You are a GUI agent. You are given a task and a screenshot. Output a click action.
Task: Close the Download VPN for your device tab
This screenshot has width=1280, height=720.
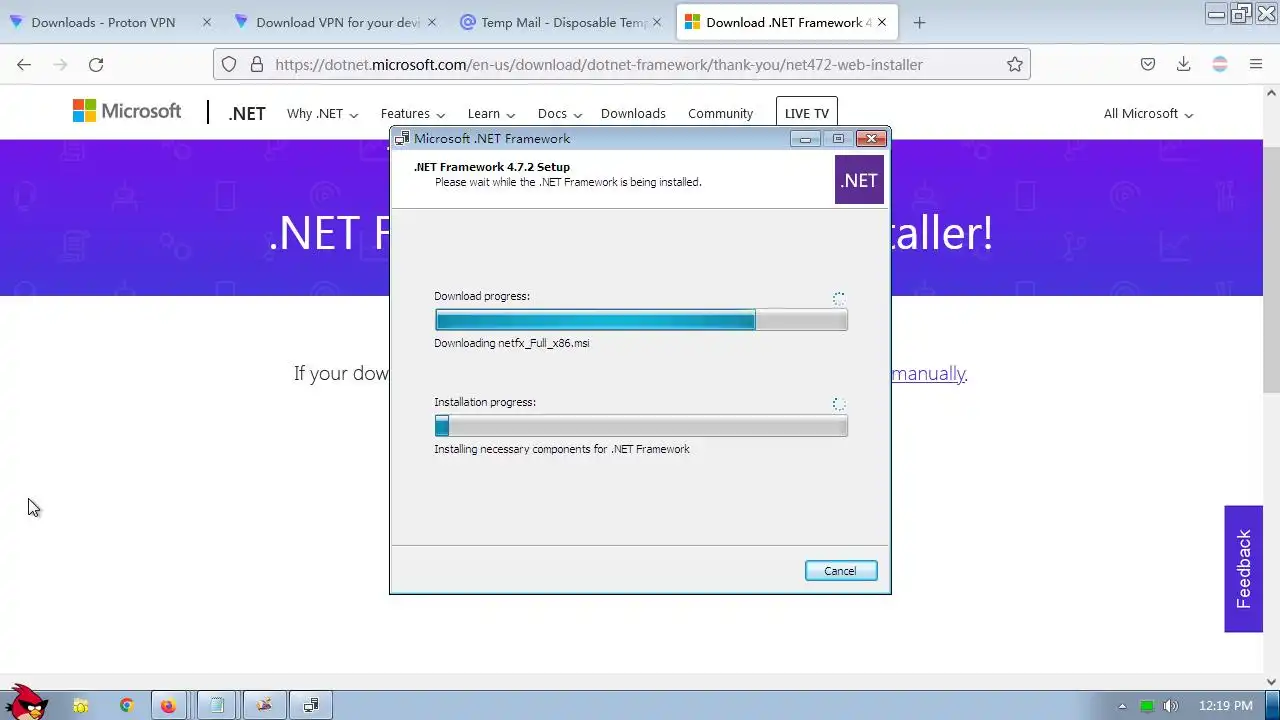pos(432,22)
